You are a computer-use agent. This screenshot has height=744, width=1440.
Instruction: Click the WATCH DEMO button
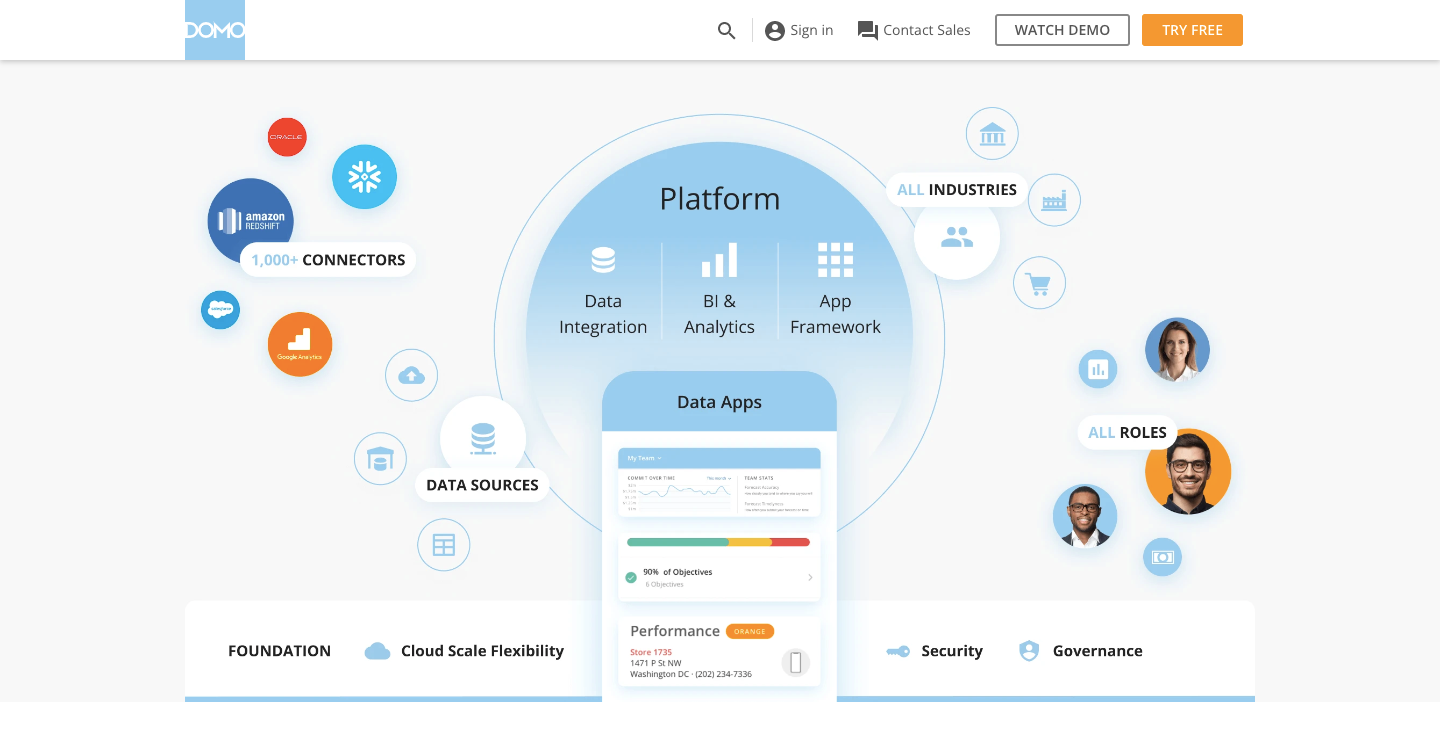pos(1062,30)
